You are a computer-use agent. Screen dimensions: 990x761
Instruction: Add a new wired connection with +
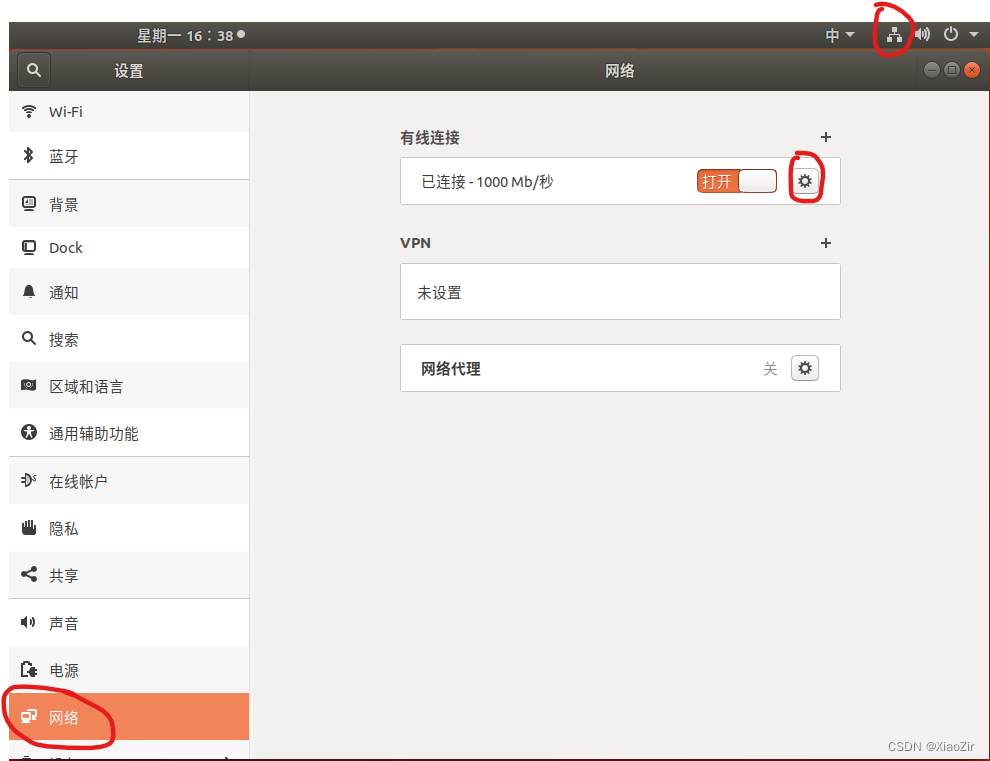(x=826, y=137)
